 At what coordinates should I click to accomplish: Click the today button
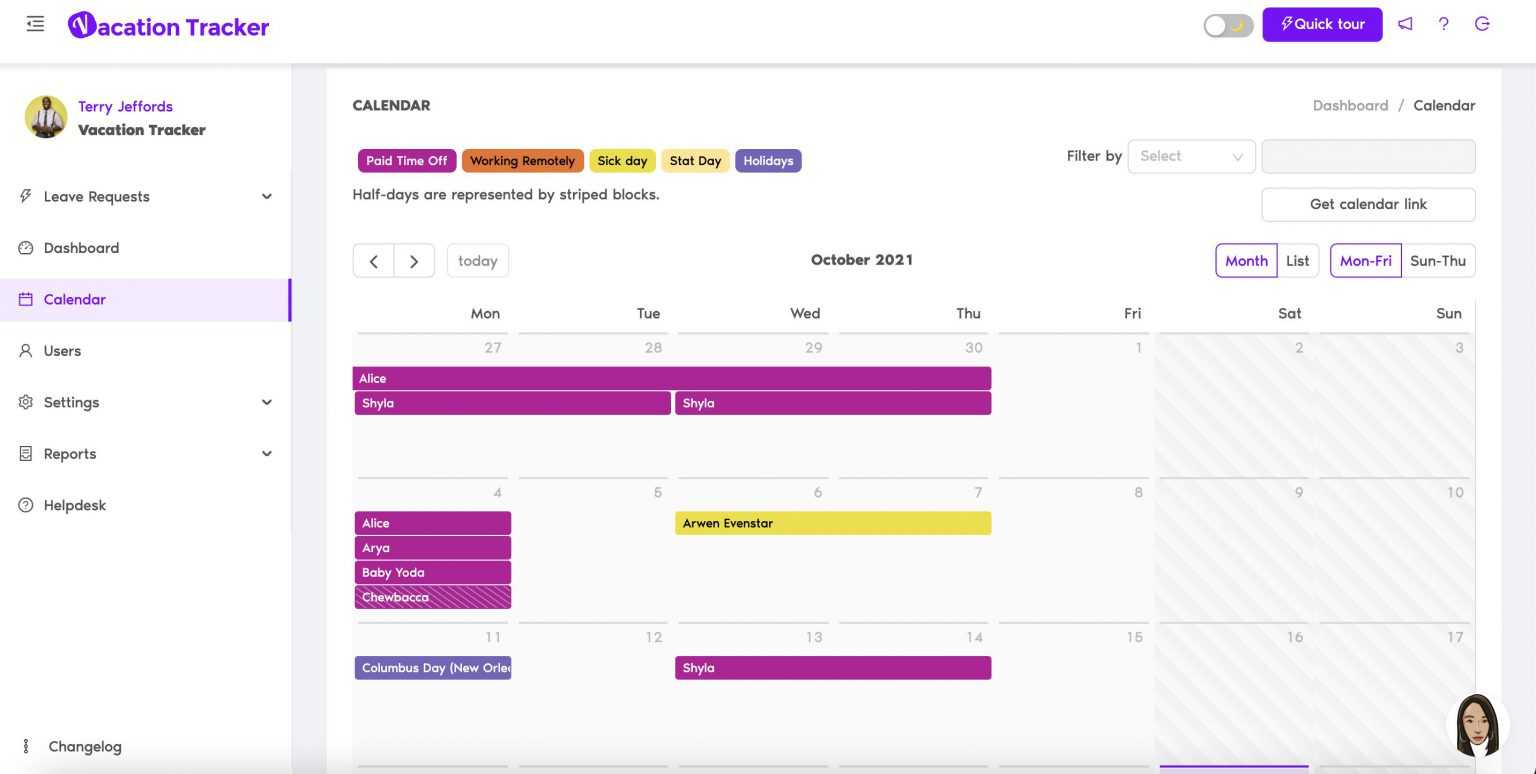[x=478, y=261]
